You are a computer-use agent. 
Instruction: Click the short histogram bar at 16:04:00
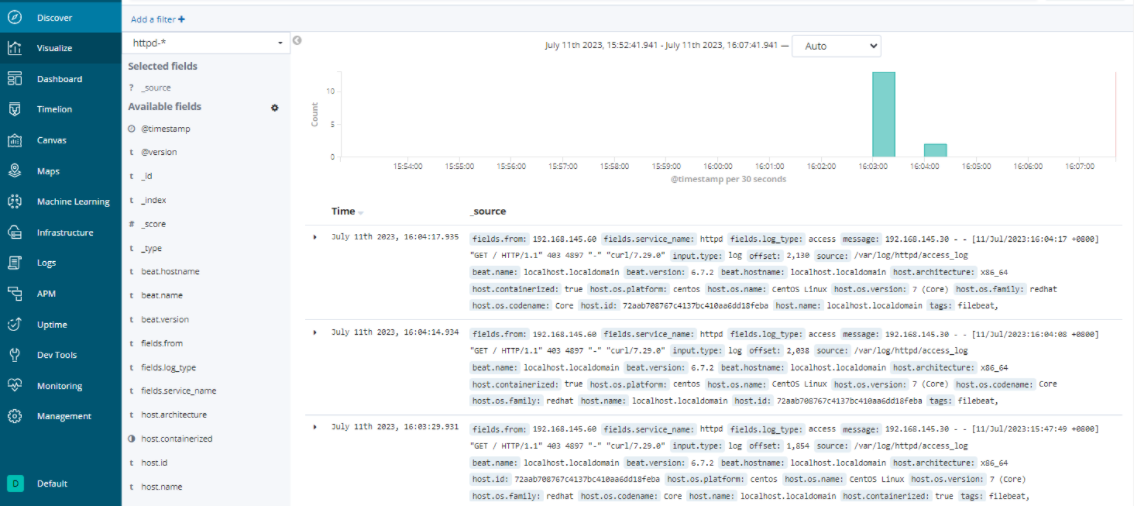[935, 150]
